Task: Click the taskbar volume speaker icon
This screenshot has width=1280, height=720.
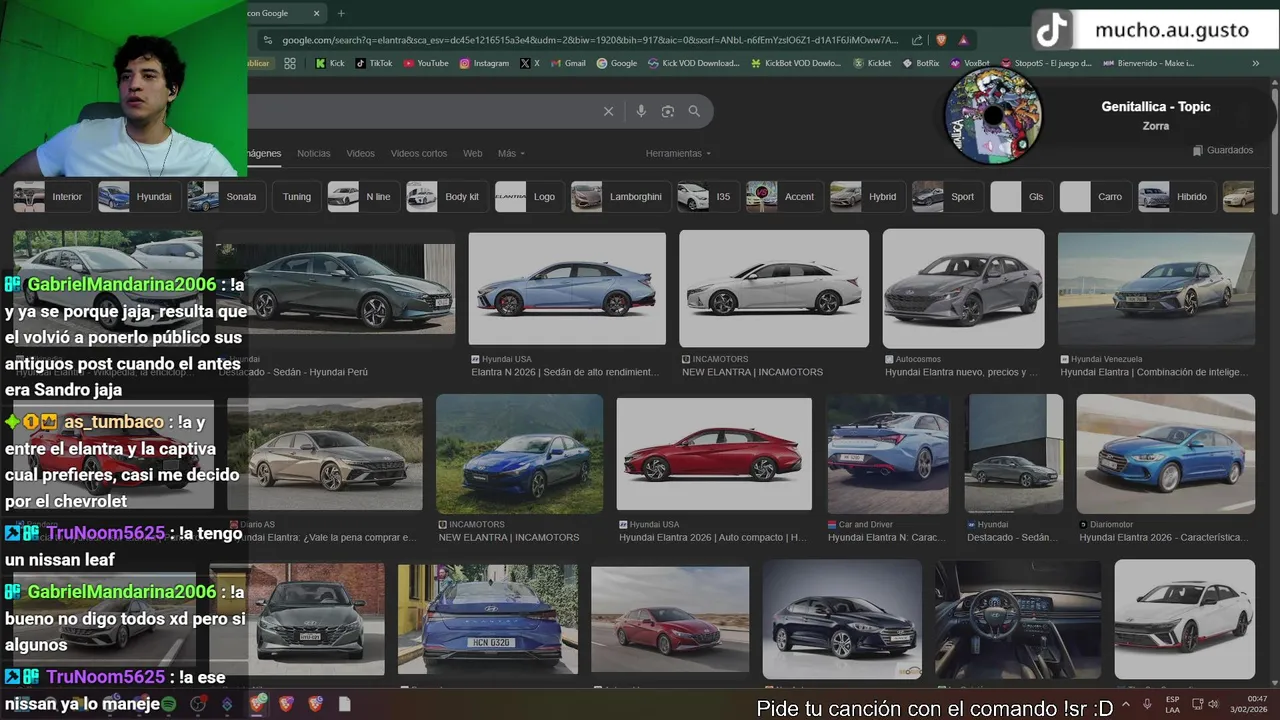Action: click(x=1213, y=704)
